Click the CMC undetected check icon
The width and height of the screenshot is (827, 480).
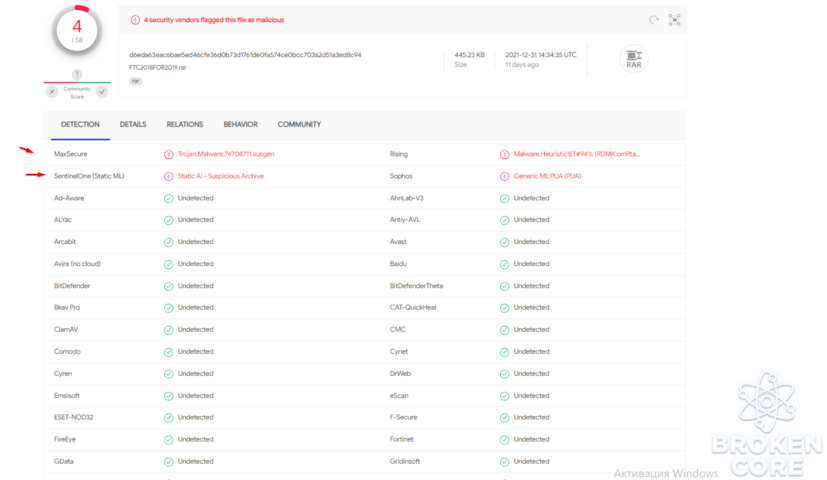click(x=504, y=330)
